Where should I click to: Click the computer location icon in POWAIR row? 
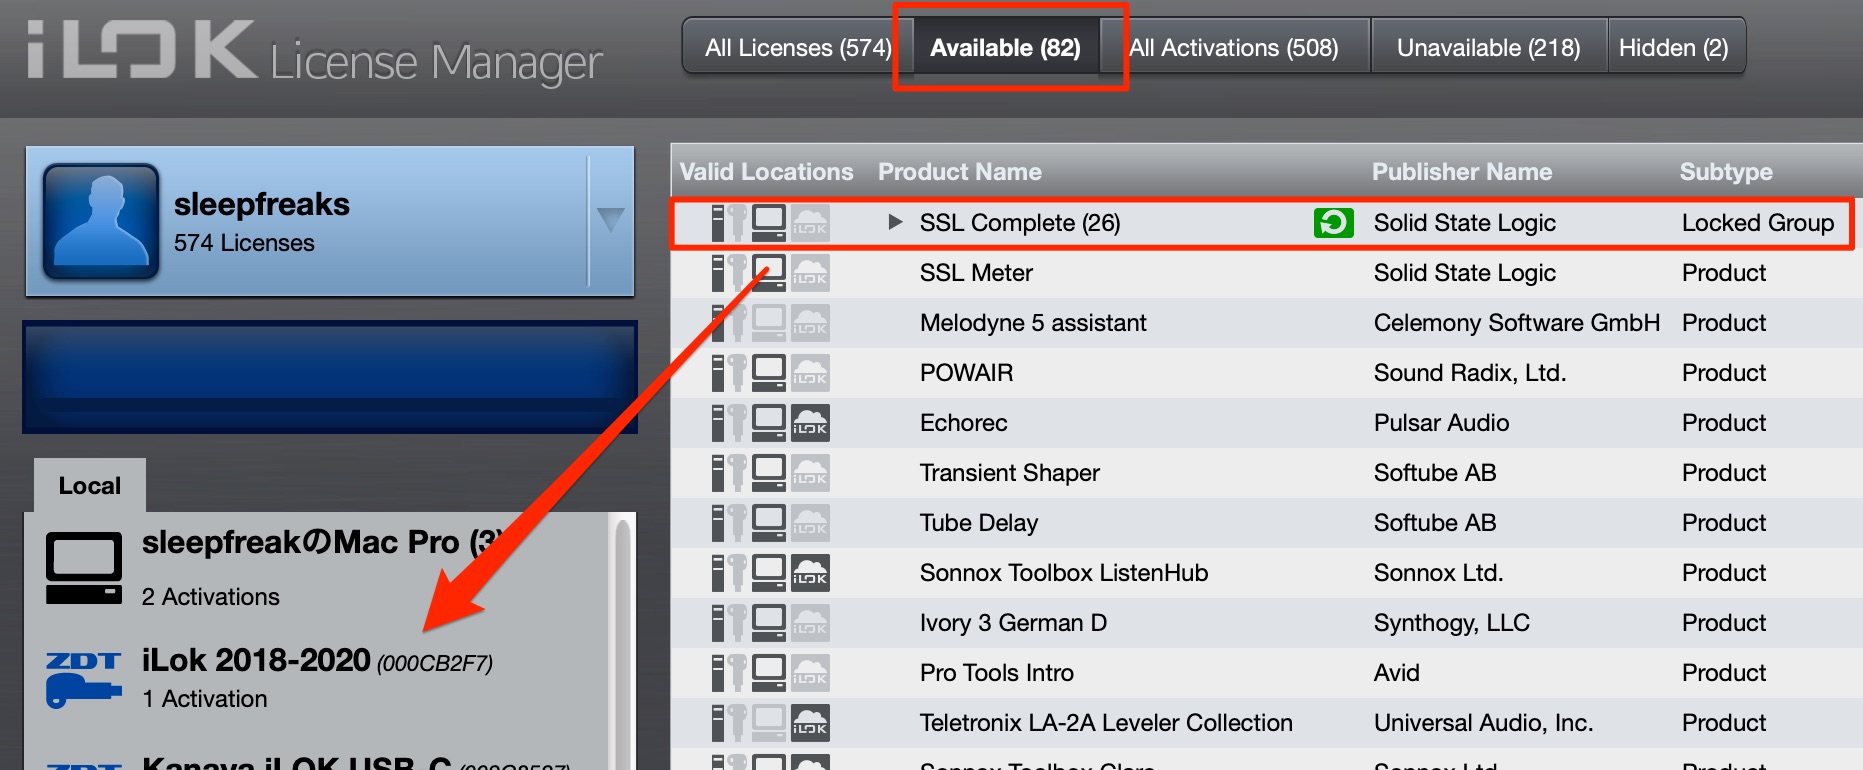(768, 373)
